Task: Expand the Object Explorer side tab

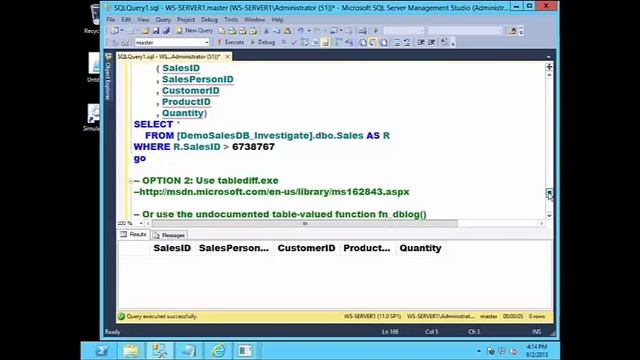Action: point(108,78)
